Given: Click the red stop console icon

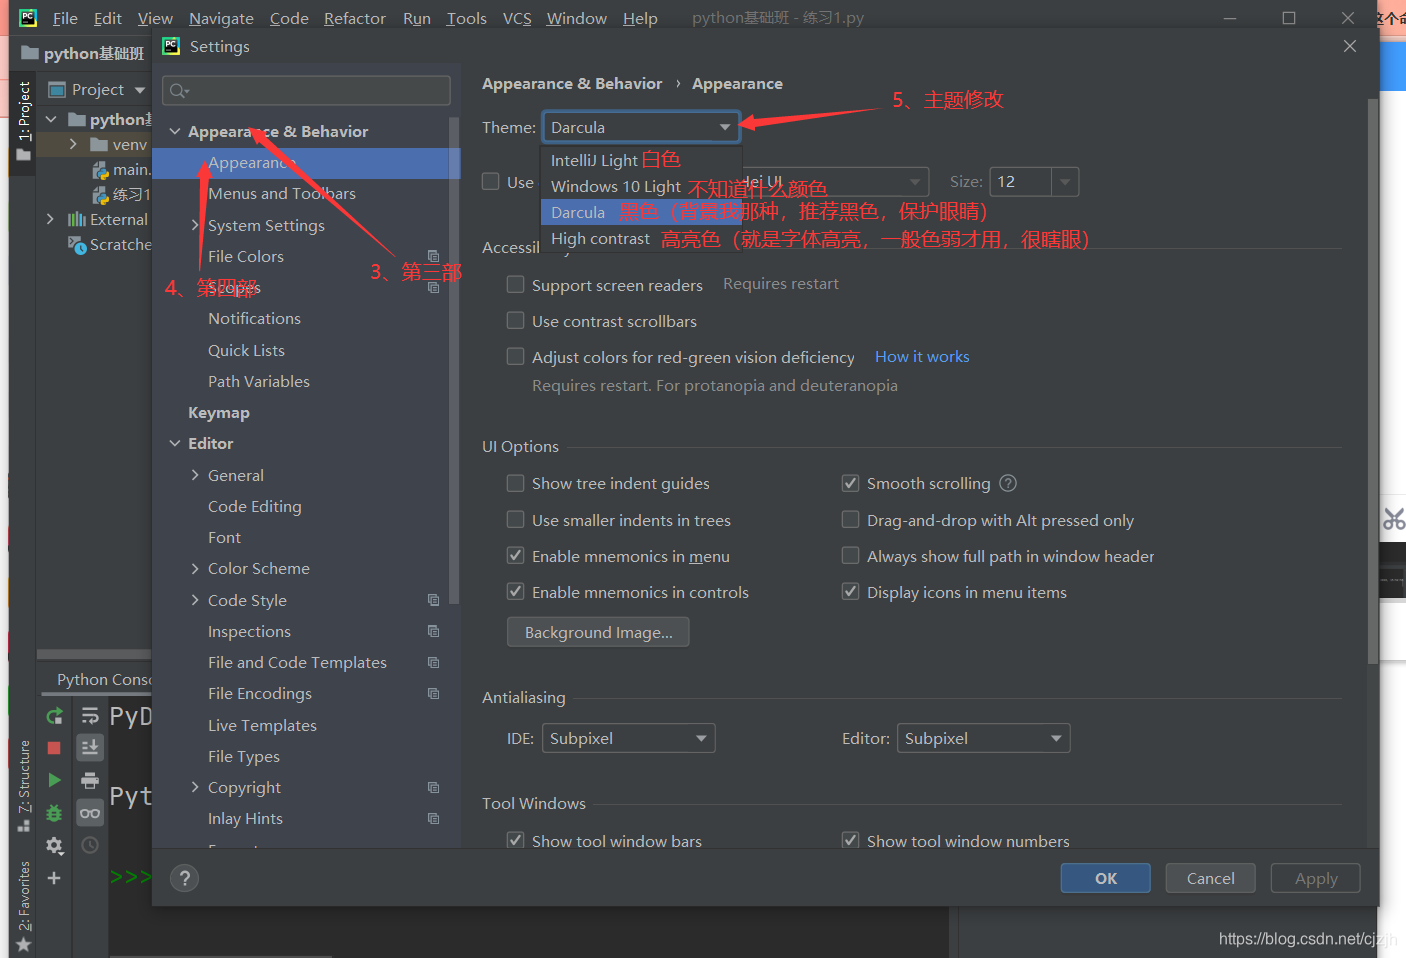Looking at the screenshot, I should [x=54, y=748].
